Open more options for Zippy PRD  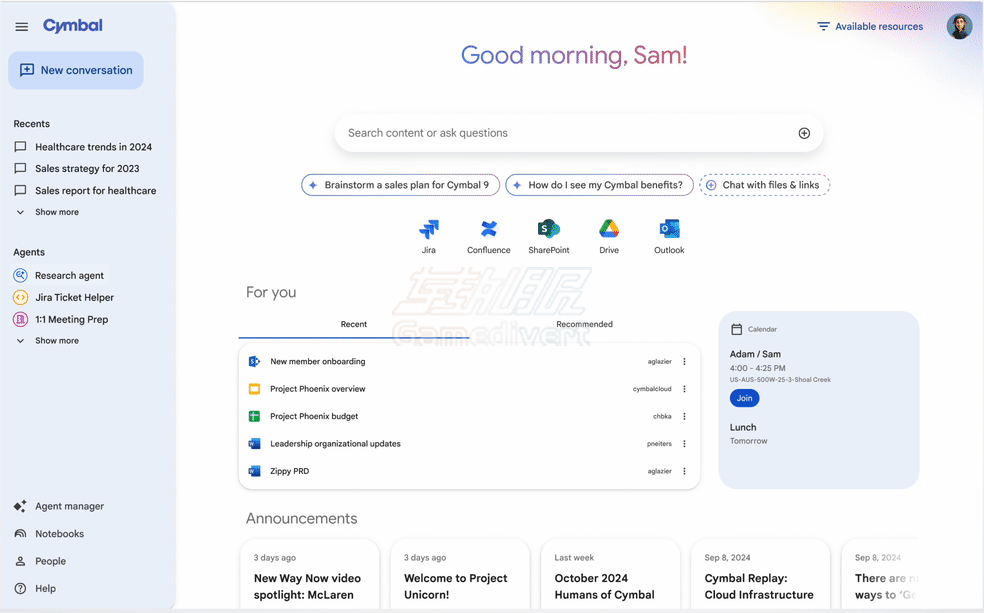point(684,471)
